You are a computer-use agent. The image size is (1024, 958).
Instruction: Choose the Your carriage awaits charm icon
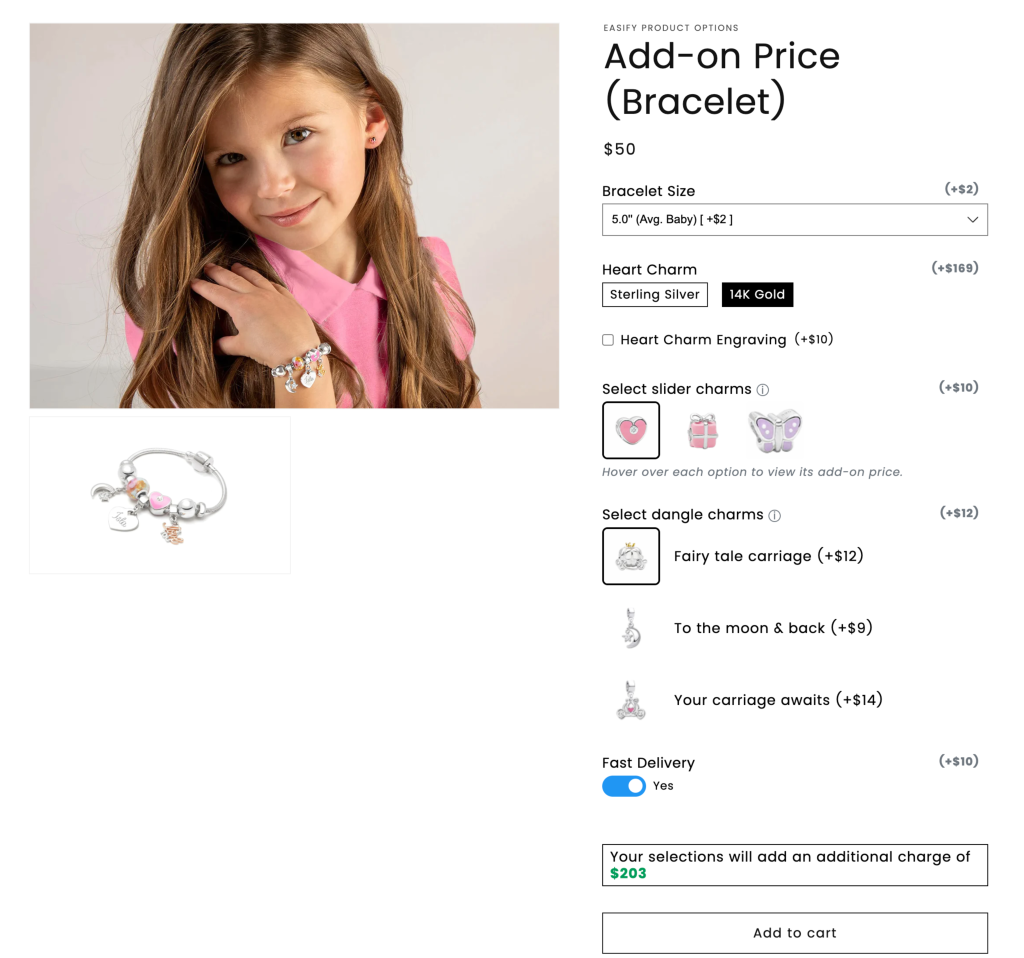630,699
